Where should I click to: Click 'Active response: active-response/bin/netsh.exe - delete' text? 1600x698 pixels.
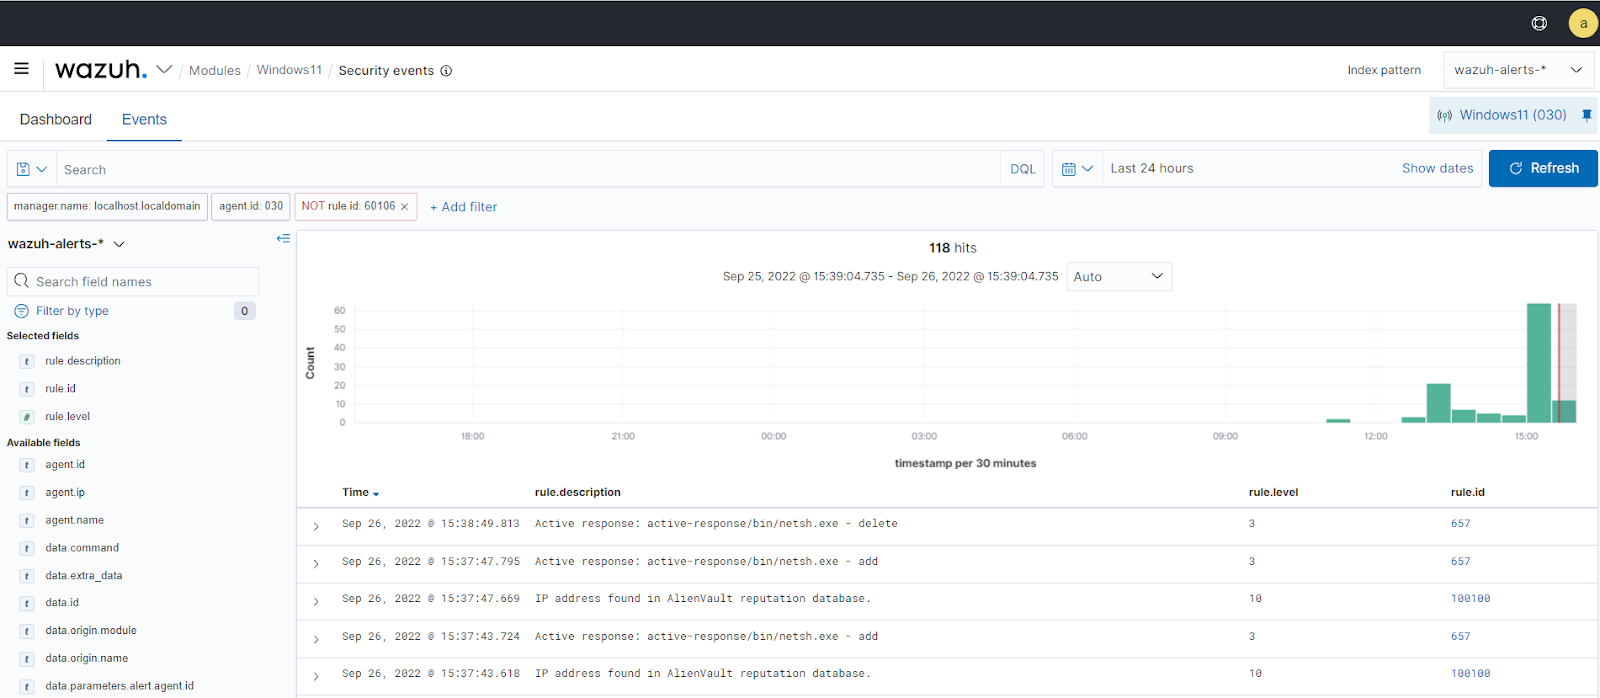[x=716, y=524]
